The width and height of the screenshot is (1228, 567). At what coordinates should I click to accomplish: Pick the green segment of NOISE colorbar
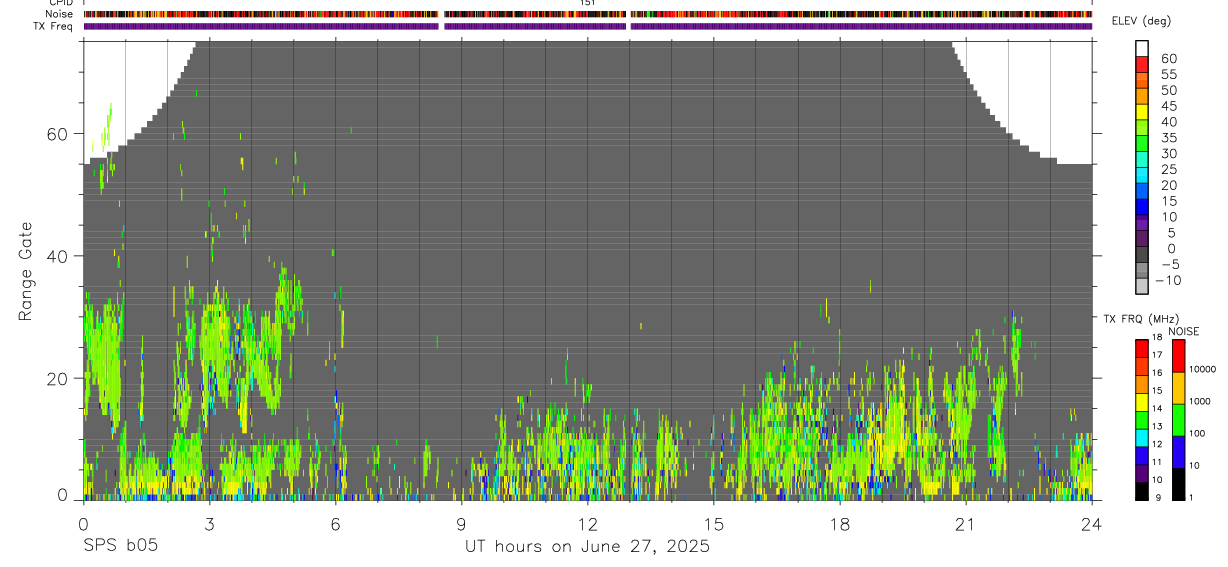(x=1178, y=419)
